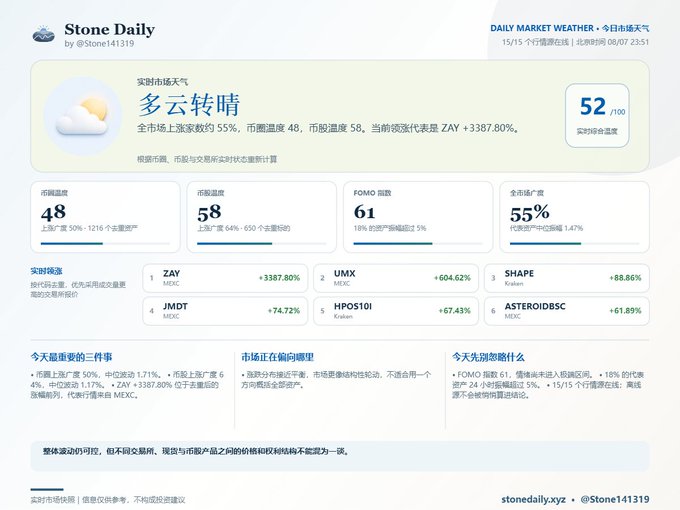The height and width of the screenshot is (510, 680).
Task: Click the partly cloudy weather icon
Action: (x=83, y=116)
